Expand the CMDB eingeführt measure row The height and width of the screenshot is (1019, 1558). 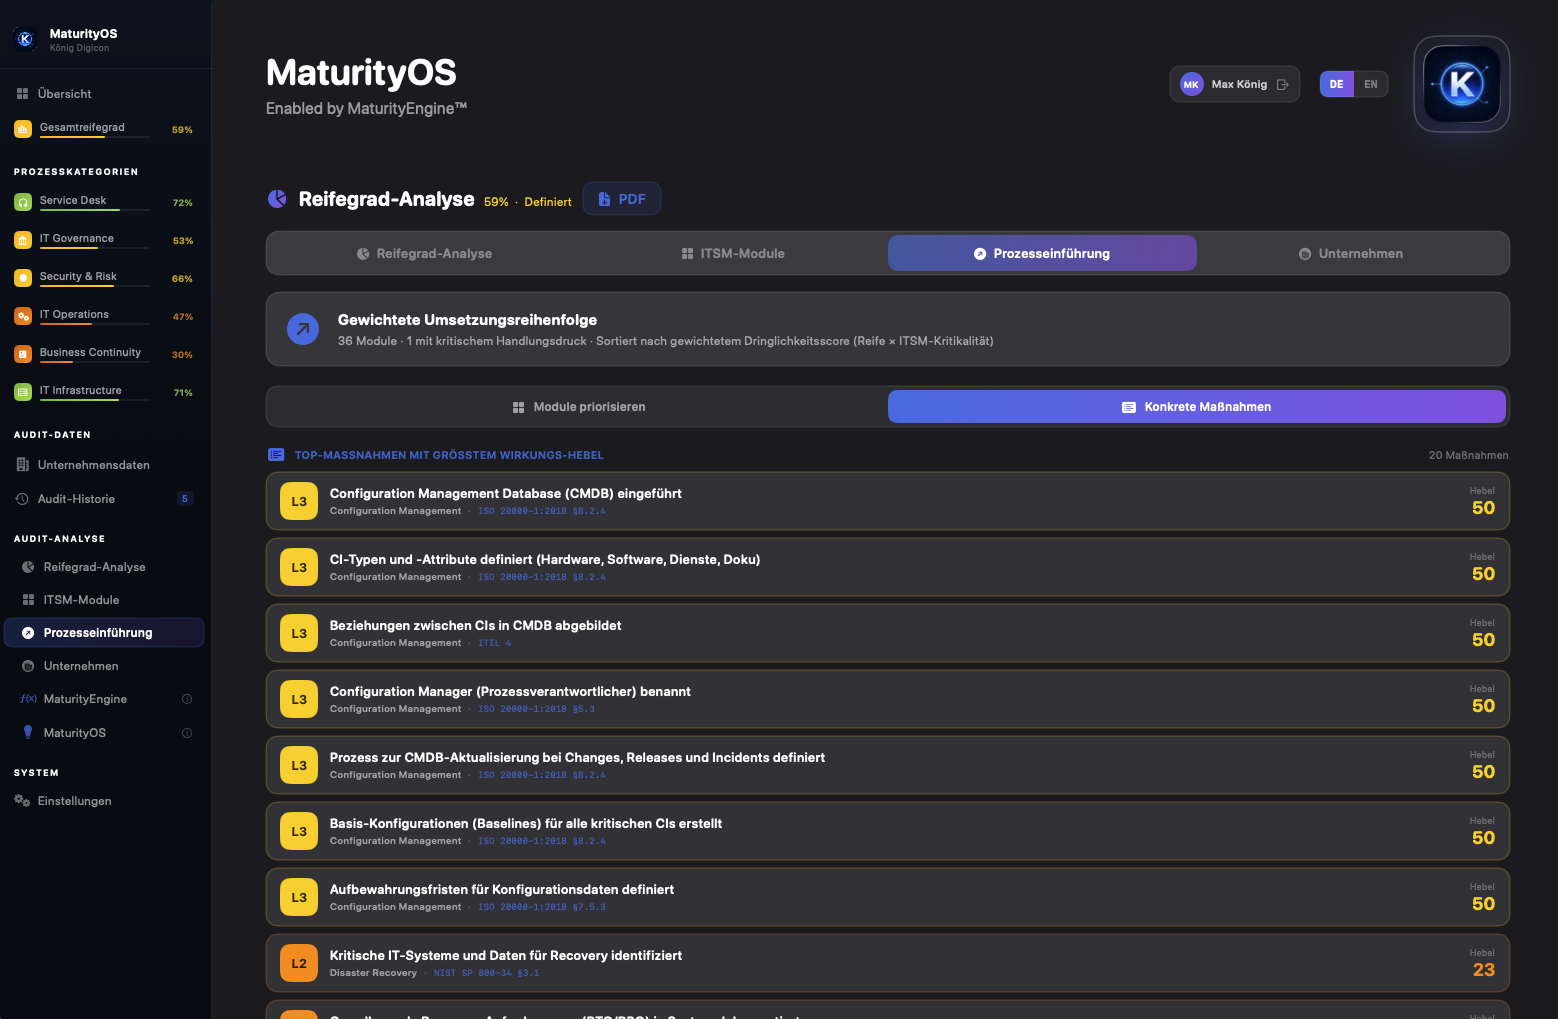[x=888, y=501]
